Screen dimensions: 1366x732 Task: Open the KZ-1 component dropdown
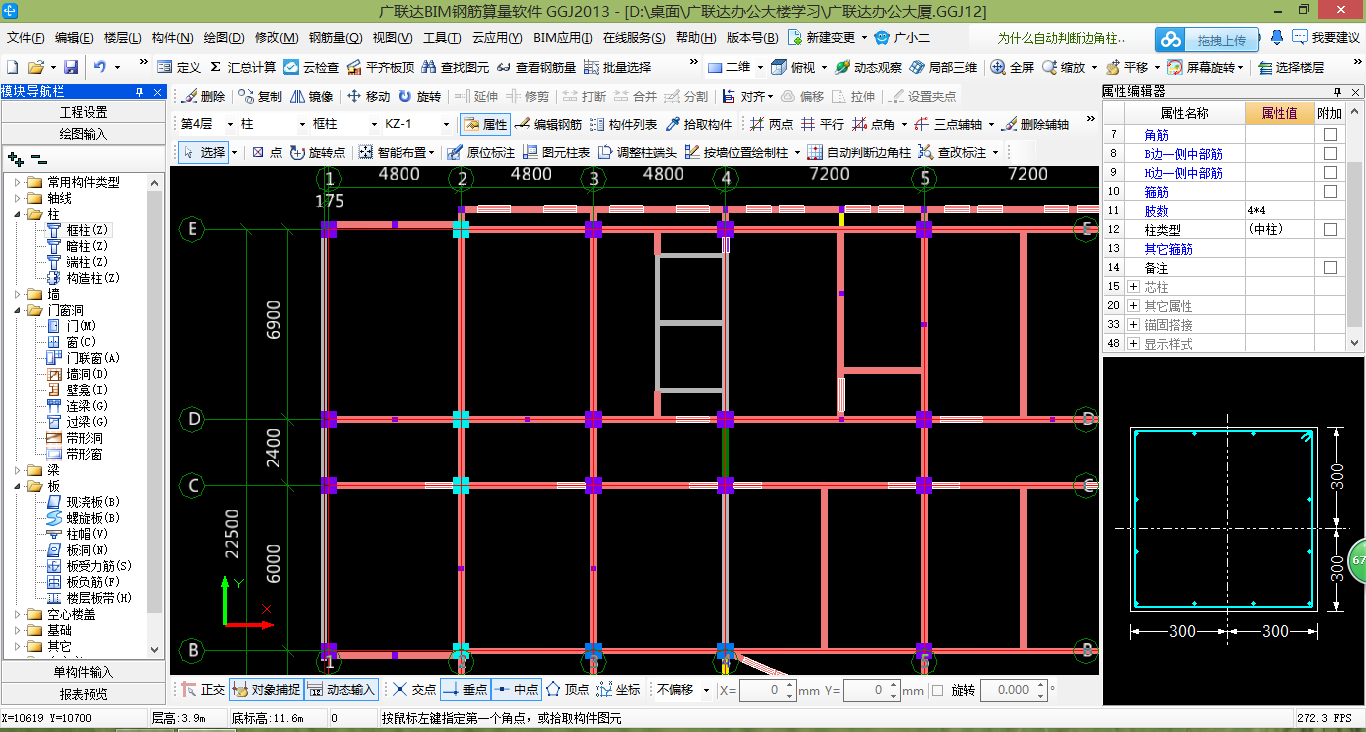[446, 125]
